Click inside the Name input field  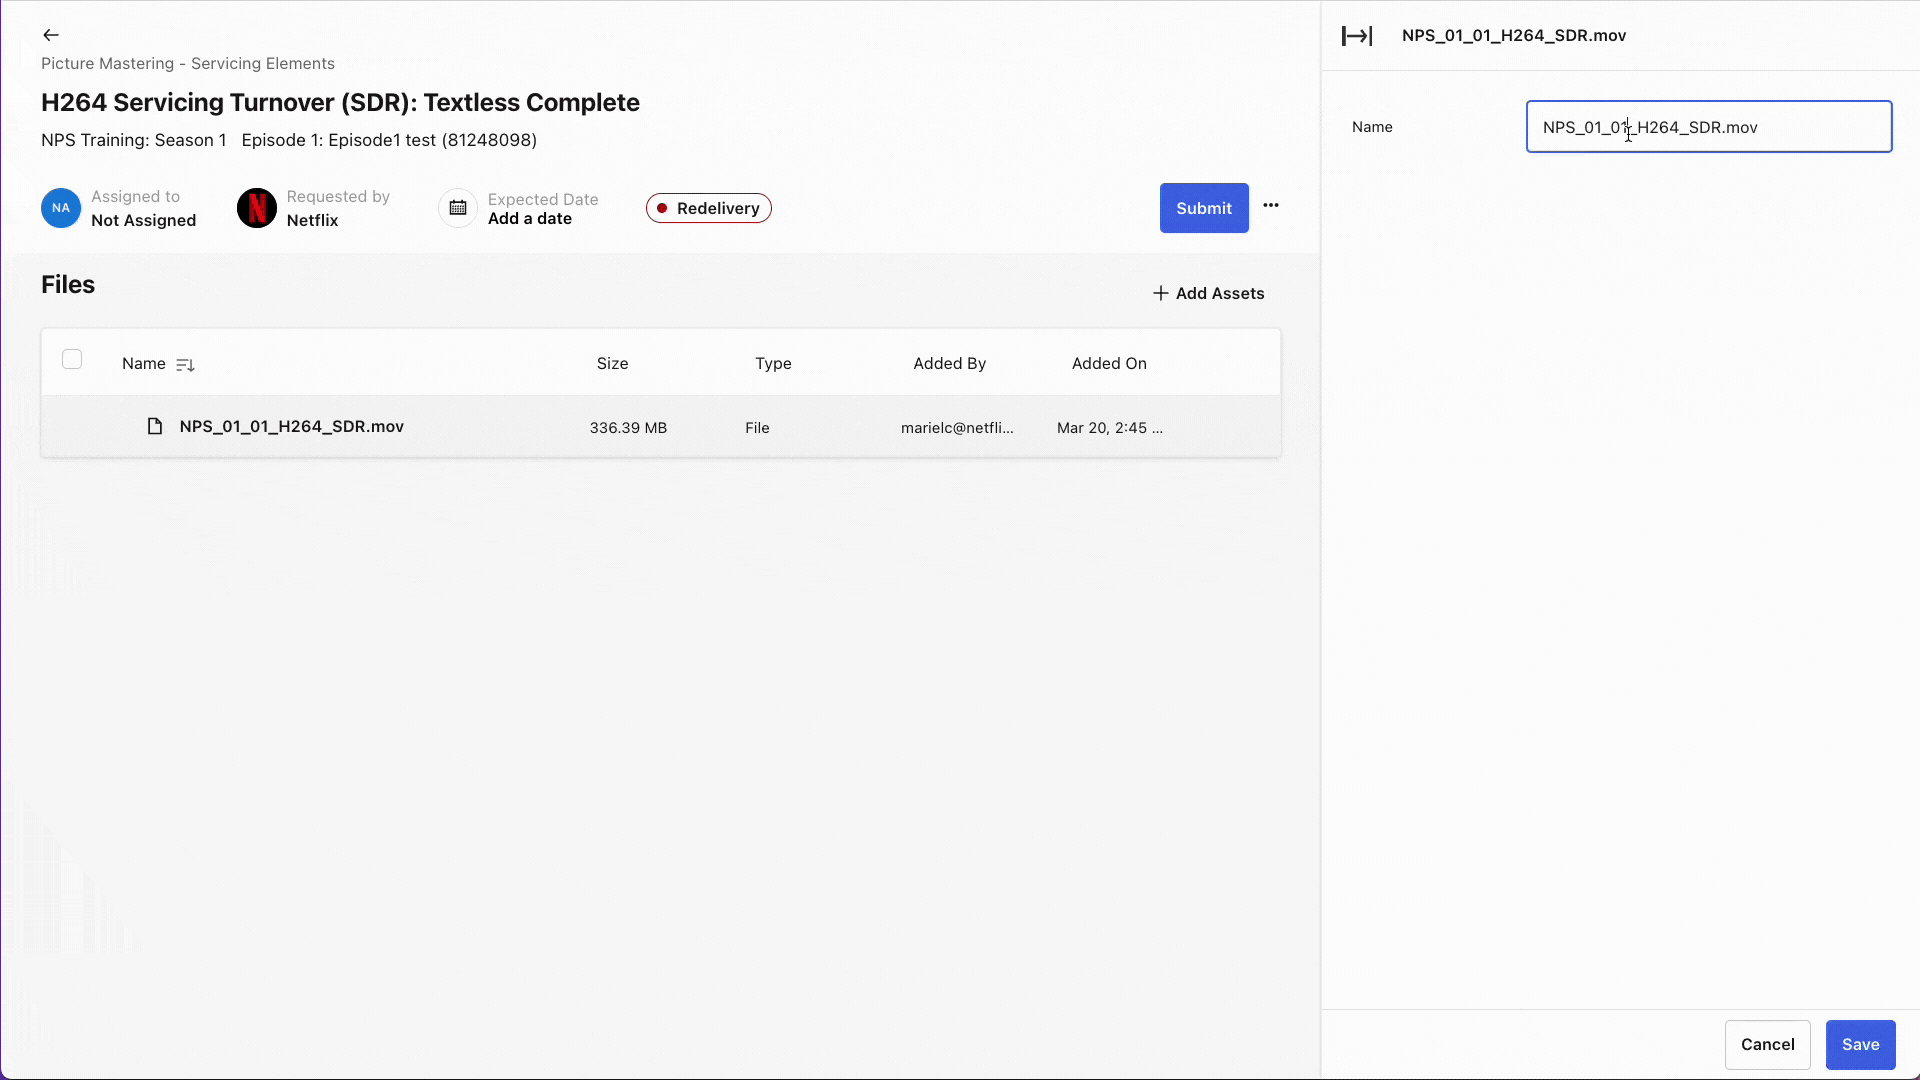[1708, 127]
